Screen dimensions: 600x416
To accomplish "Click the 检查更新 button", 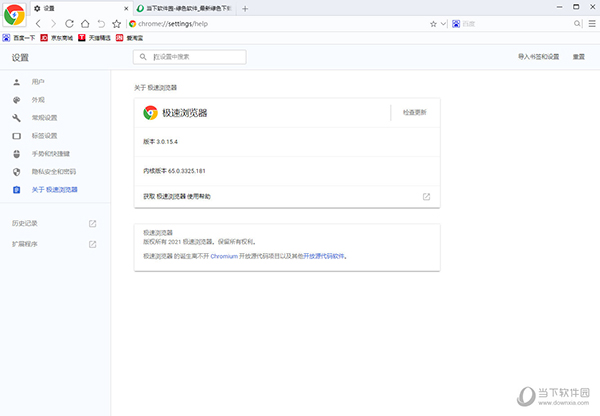I will (414, 113).
